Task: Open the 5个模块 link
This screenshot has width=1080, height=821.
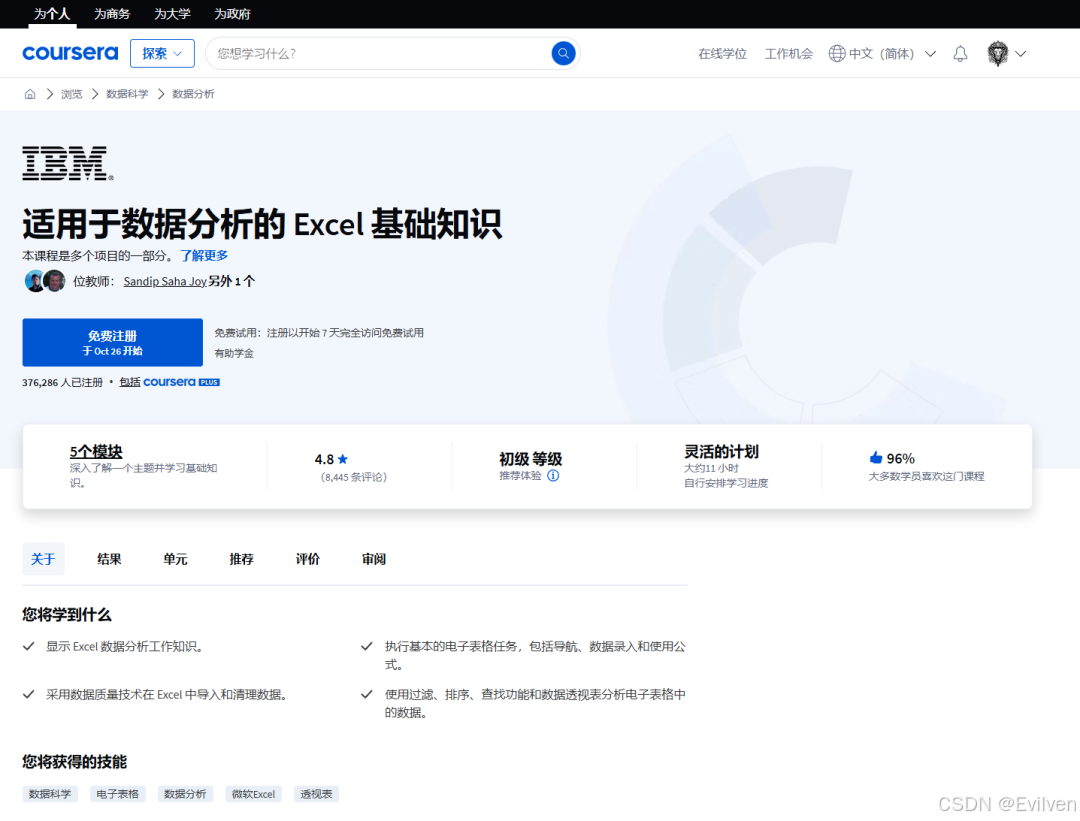Action: tap(96, 451)
